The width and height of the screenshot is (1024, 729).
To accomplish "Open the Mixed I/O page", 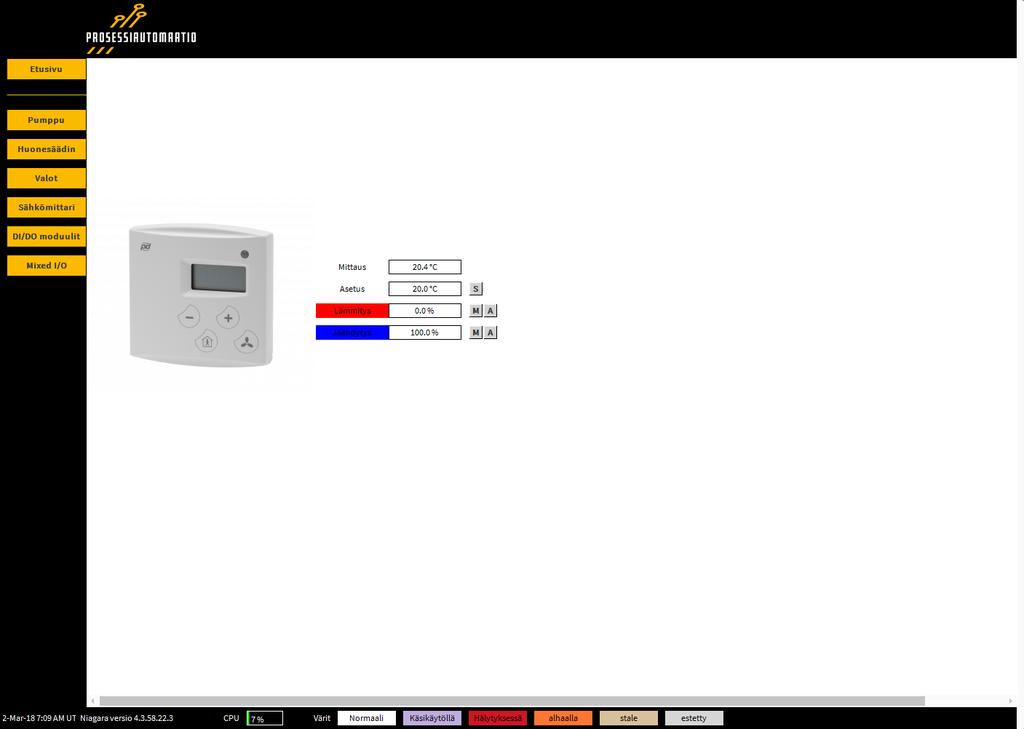I will 46,265.
